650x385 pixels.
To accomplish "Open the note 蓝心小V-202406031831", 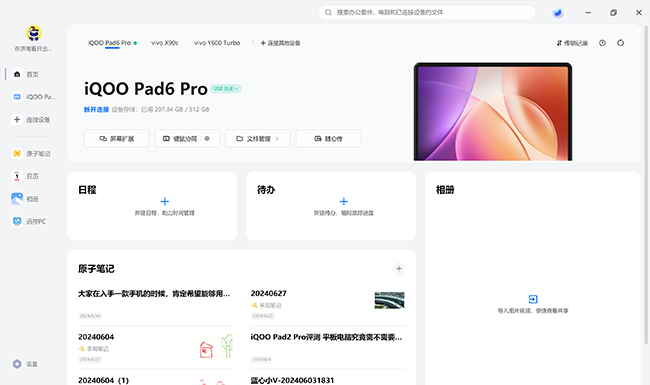I will point(328,380).
